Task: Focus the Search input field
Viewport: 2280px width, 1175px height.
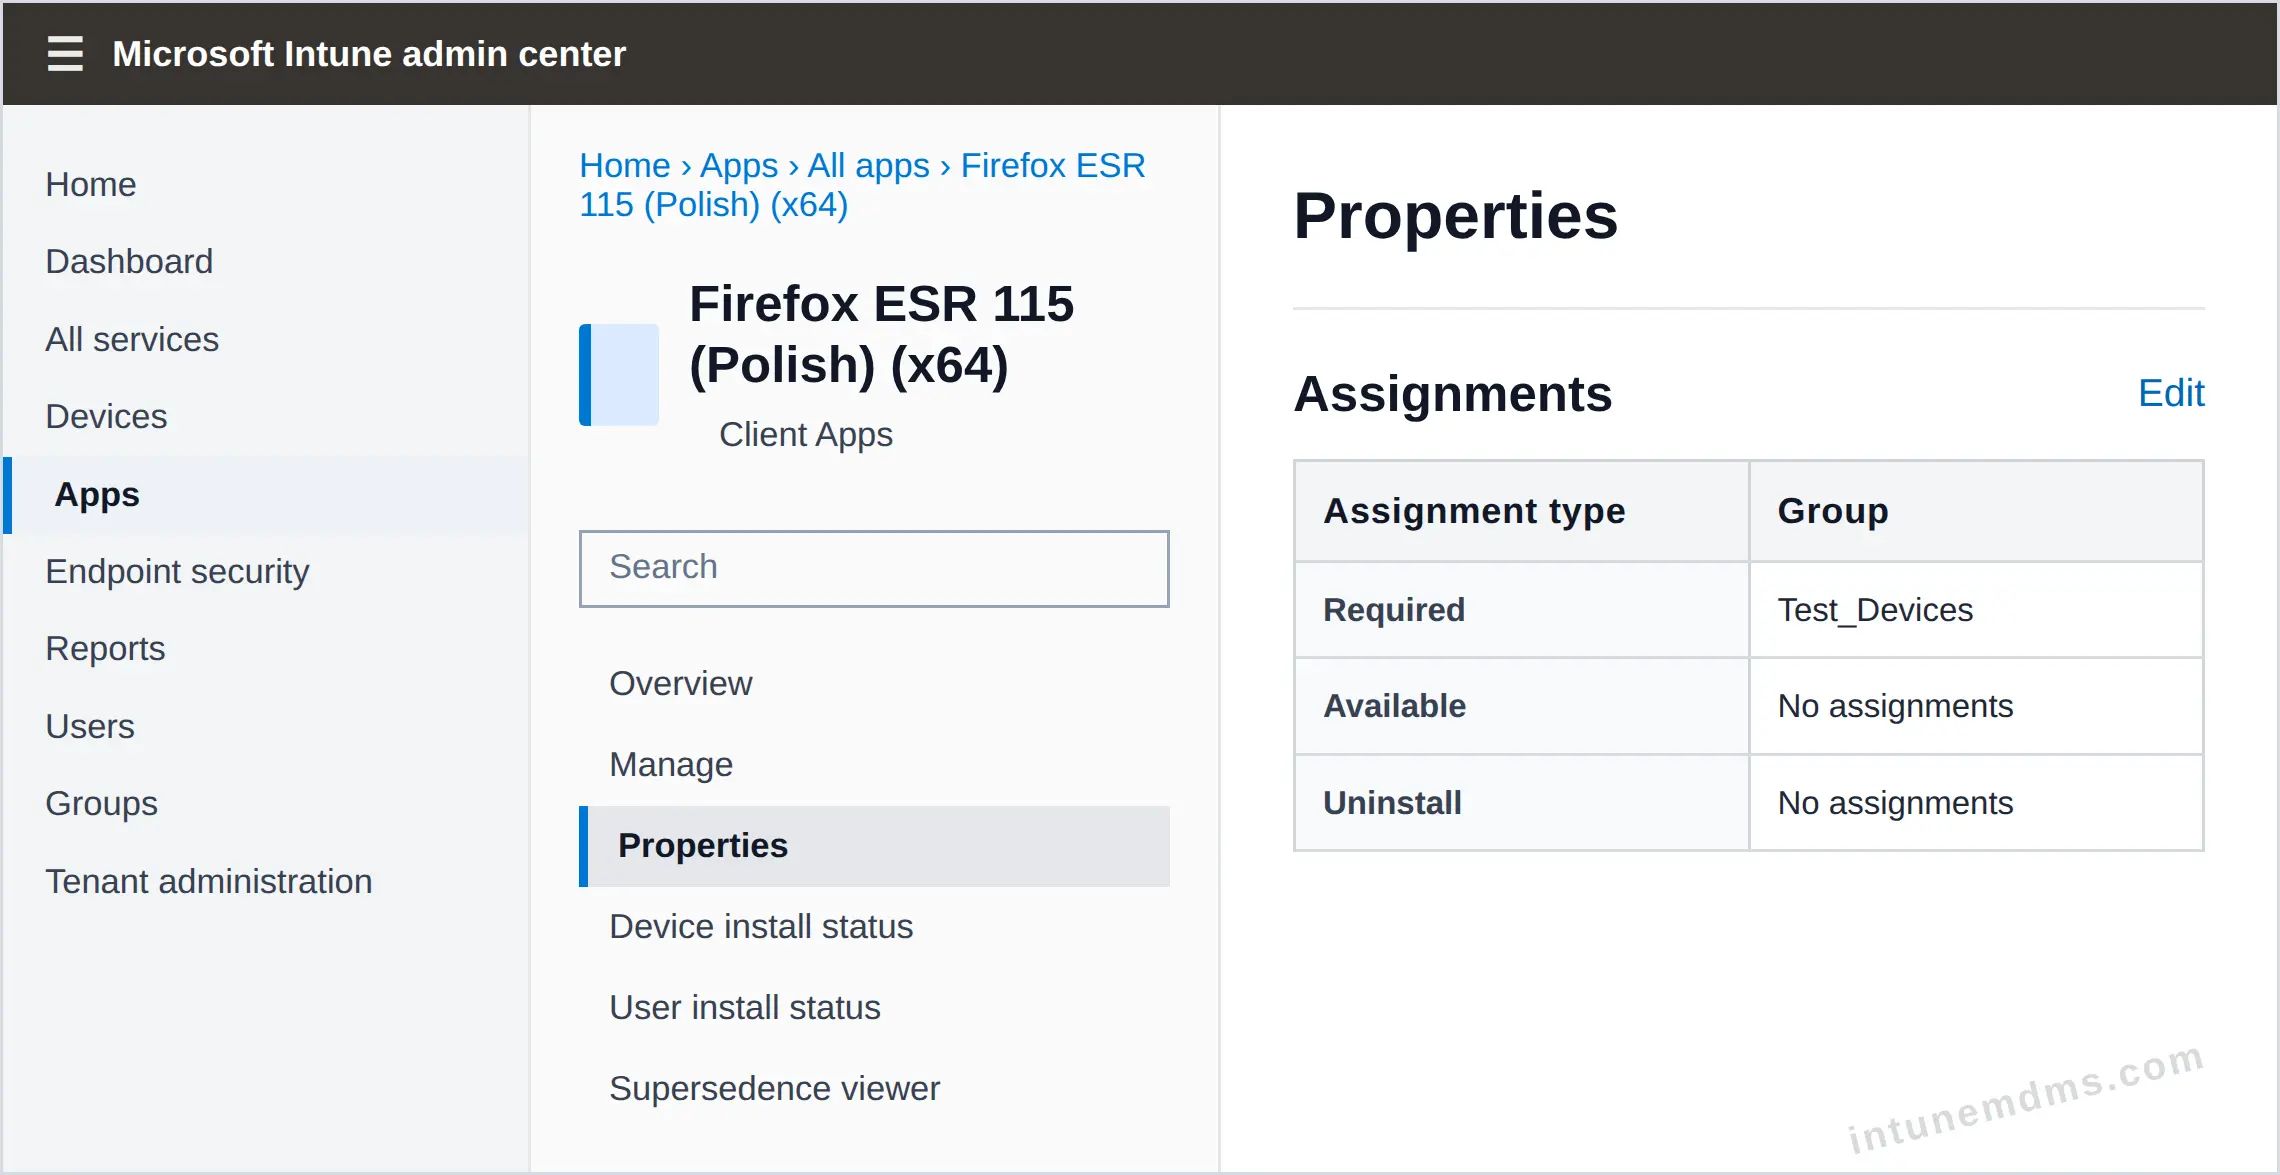Action: [874, 568]
